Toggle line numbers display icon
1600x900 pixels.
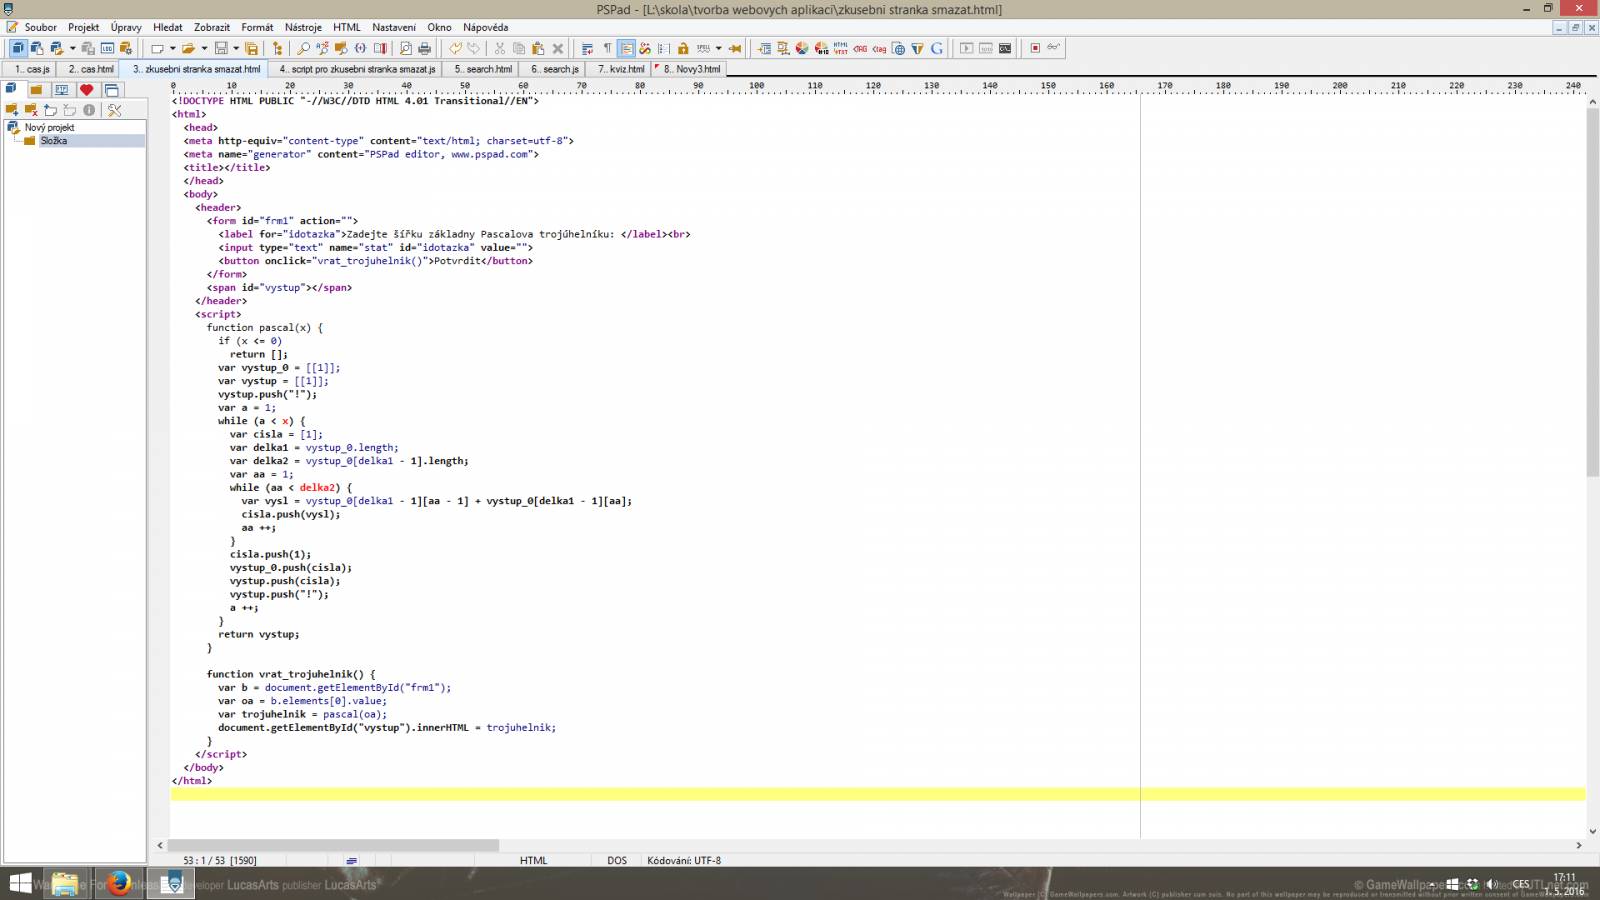[x=664, y=48]
